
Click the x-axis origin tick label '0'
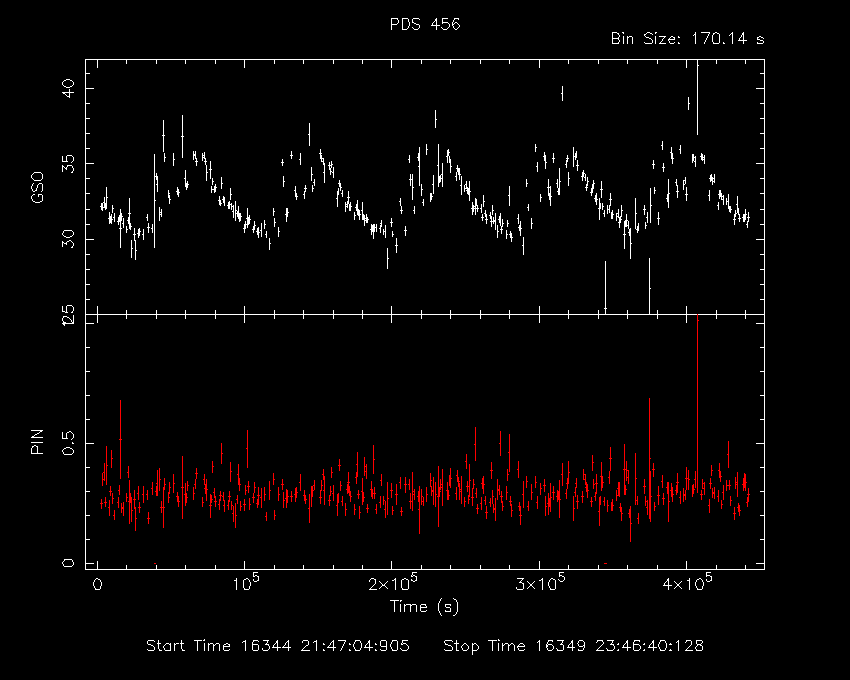[98, 586]
